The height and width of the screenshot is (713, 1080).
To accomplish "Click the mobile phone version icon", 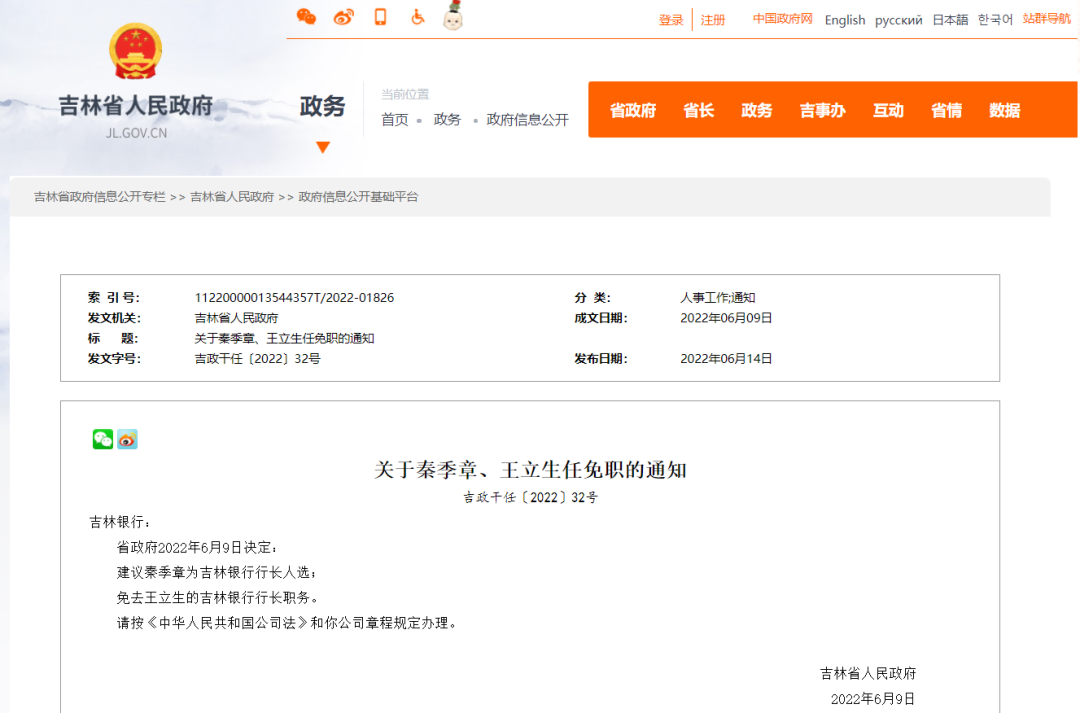I will click(x=380, y=17).
